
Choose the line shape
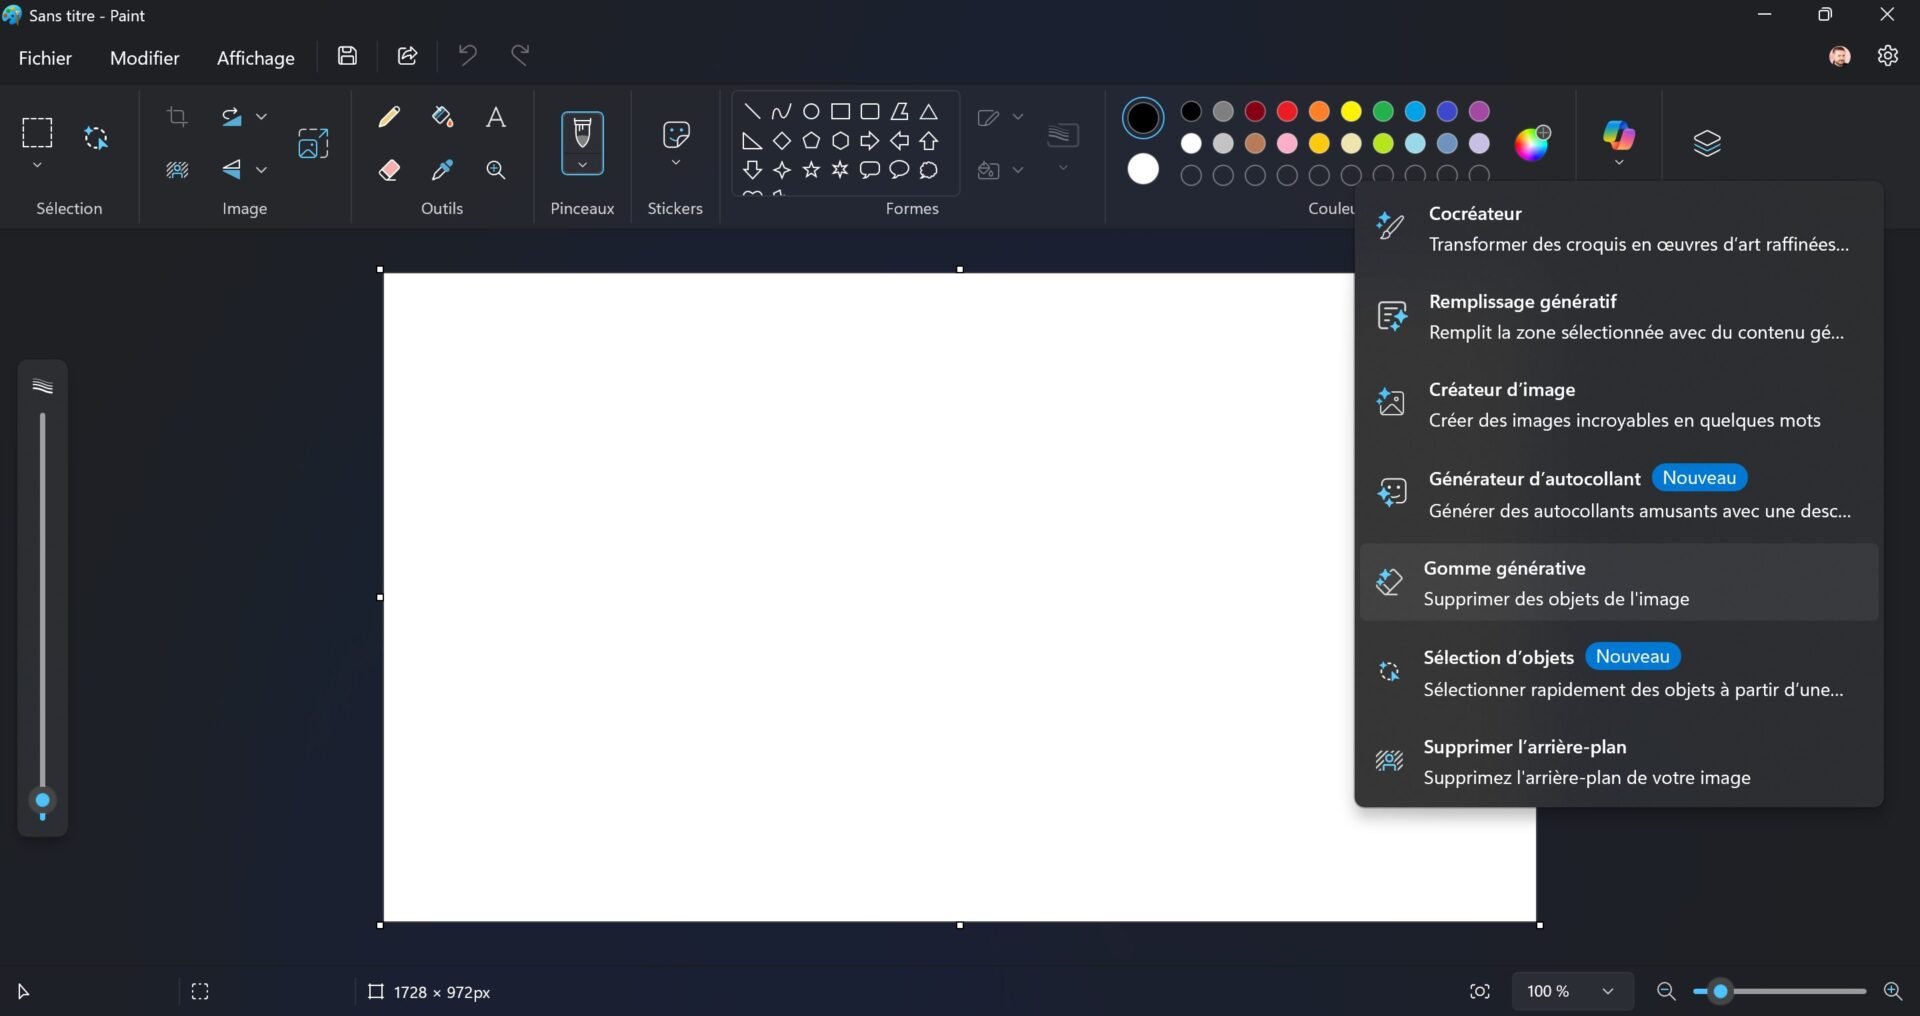pyautogui.click(x=752, y=112)
